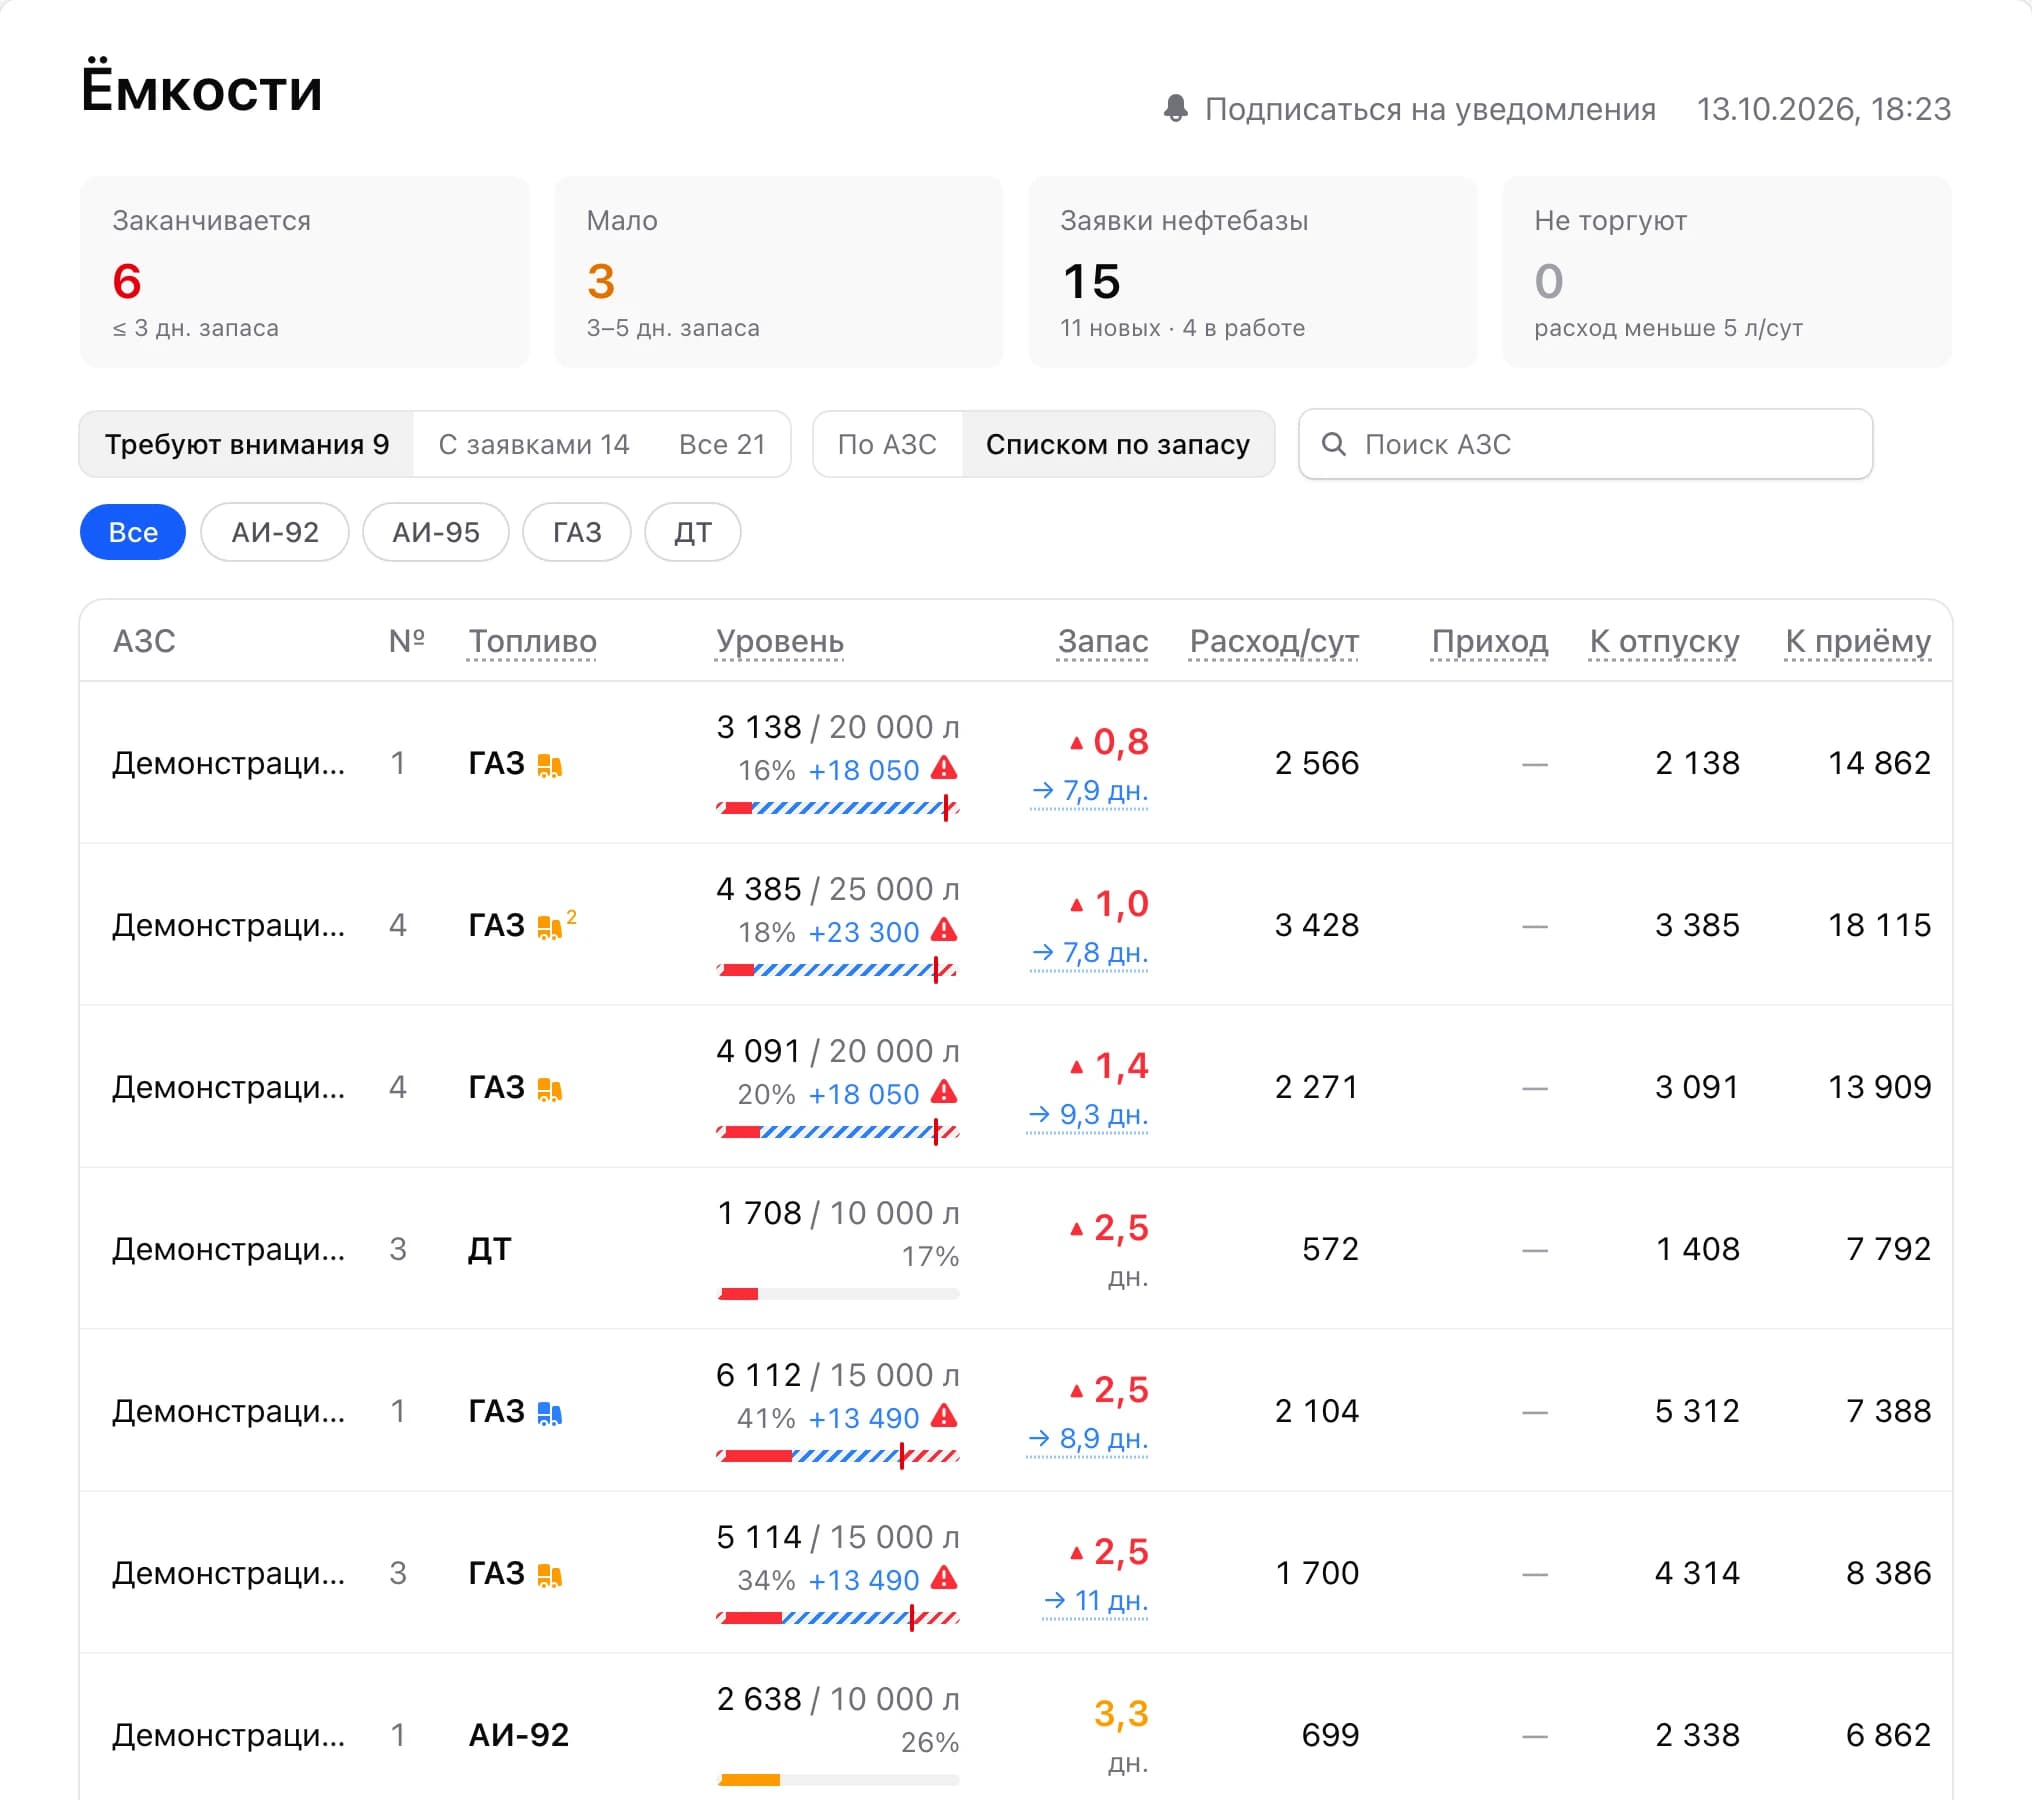Click the level bar of the 1 708 / 10 000 л ДТ row

pyautogui.click(x=838, y=1294)
